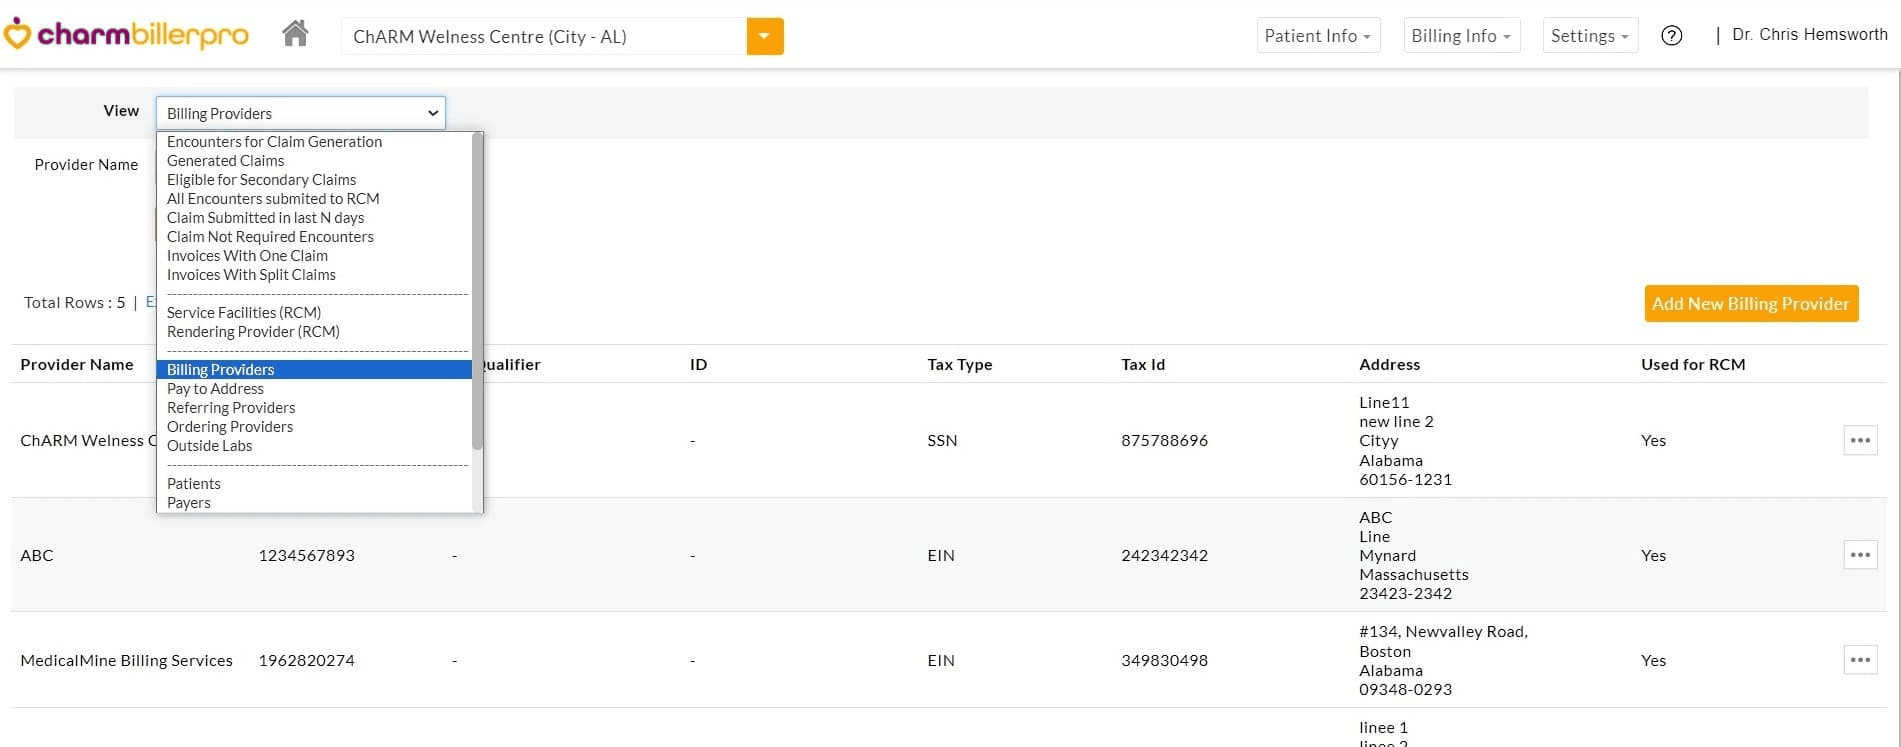This screenshot has height=747, width=1901.
Task: Click the Tax Type column header
Action: point(960,365)
